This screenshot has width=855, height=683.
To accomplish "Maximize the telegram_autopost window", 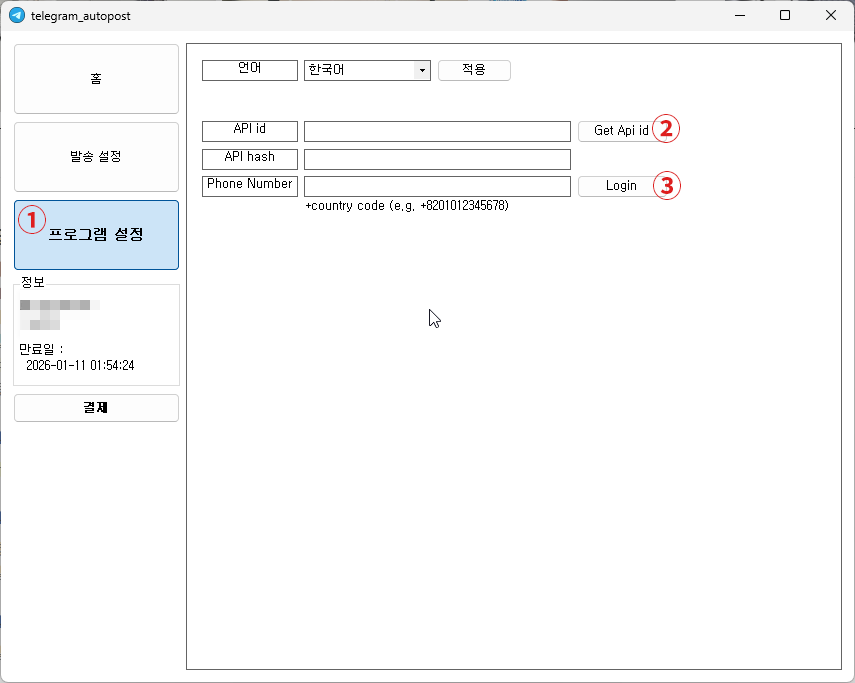I will point(784,15).
